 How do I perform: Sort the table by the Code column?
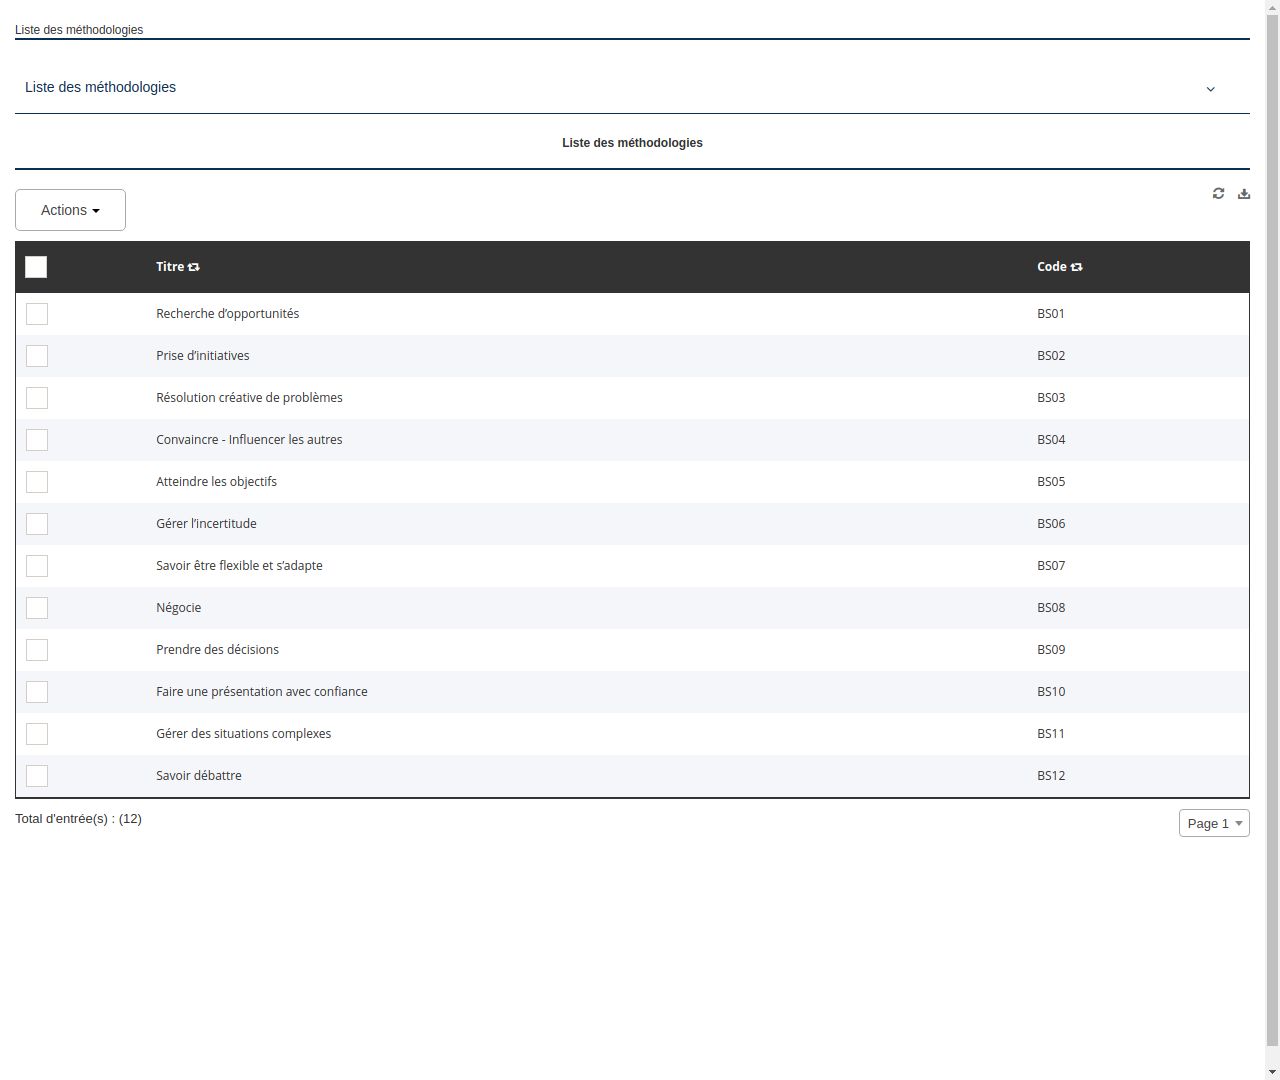(x=1076, y=267)
